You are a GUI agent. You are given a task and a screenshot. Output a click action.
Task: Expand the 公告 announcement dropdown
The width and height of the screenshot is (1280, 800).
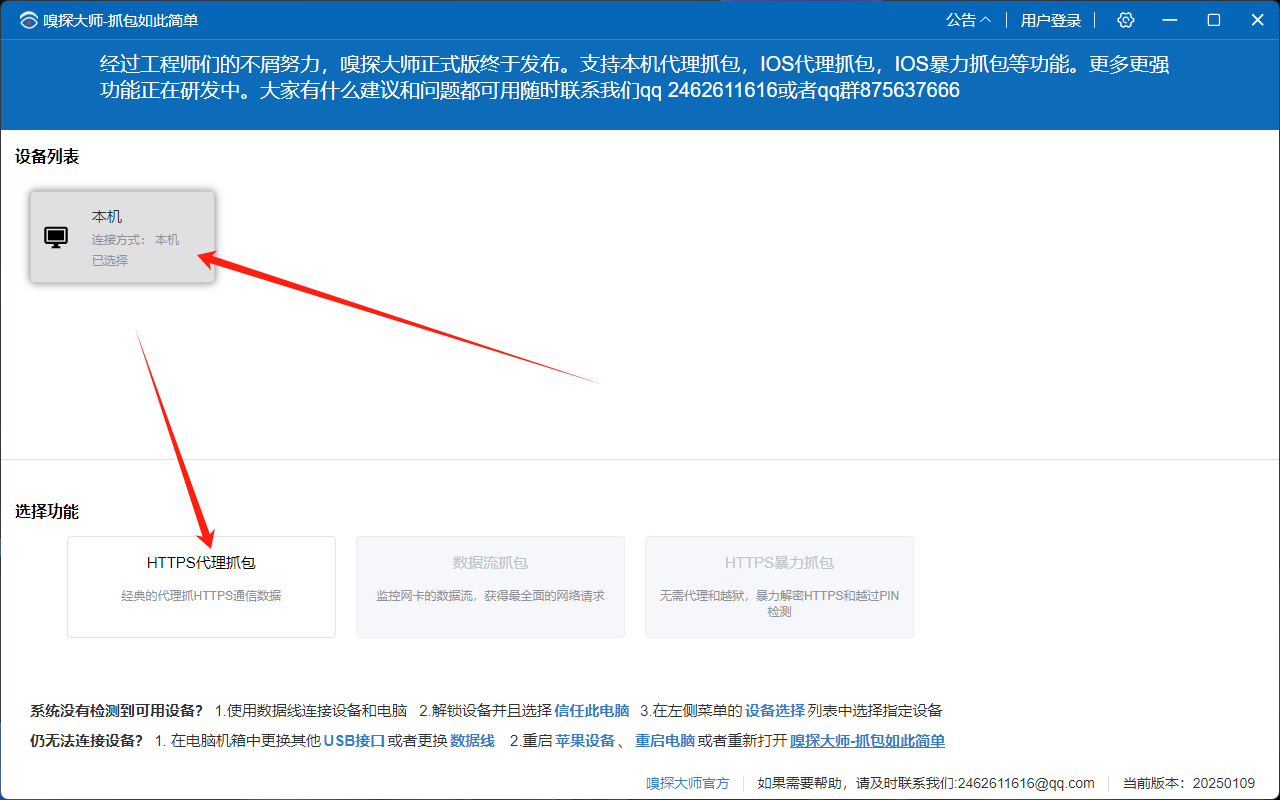(969, 20)
